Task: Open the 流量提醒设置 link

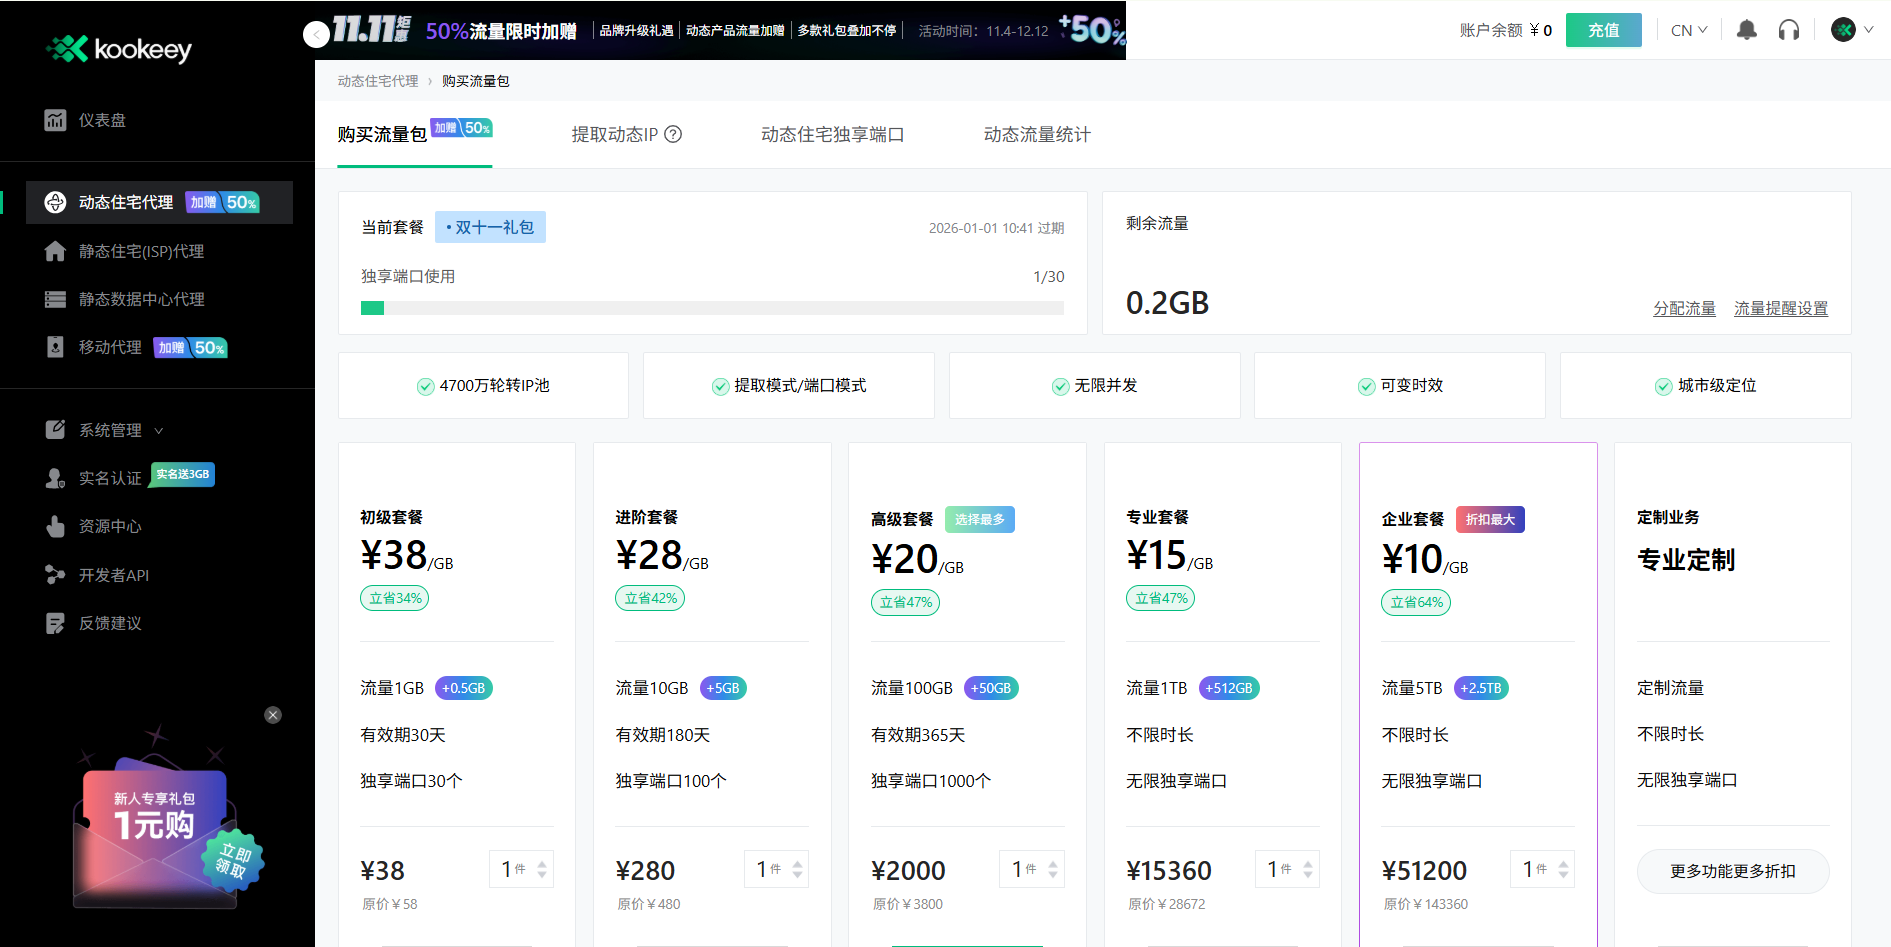Action: (x=1781, y=308)
